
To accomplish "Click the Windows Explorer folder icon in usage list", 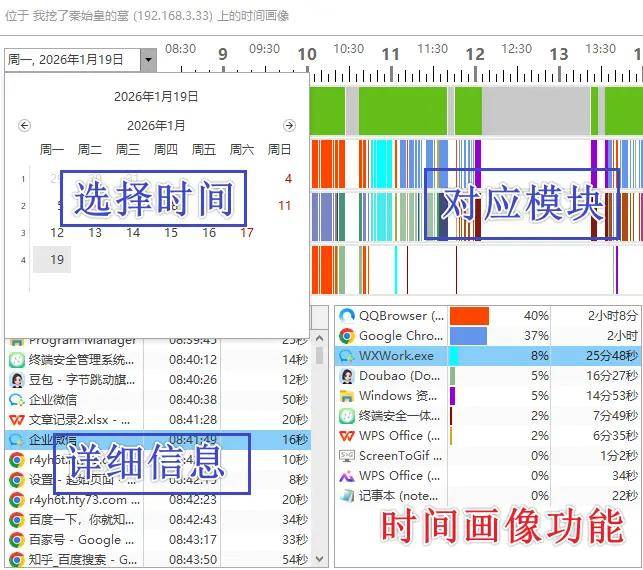I will (347, 396).
